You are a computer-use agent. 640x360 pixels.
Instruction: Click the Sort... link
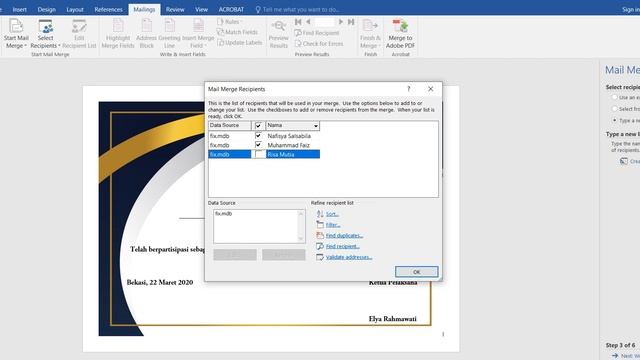pos(332,214)
